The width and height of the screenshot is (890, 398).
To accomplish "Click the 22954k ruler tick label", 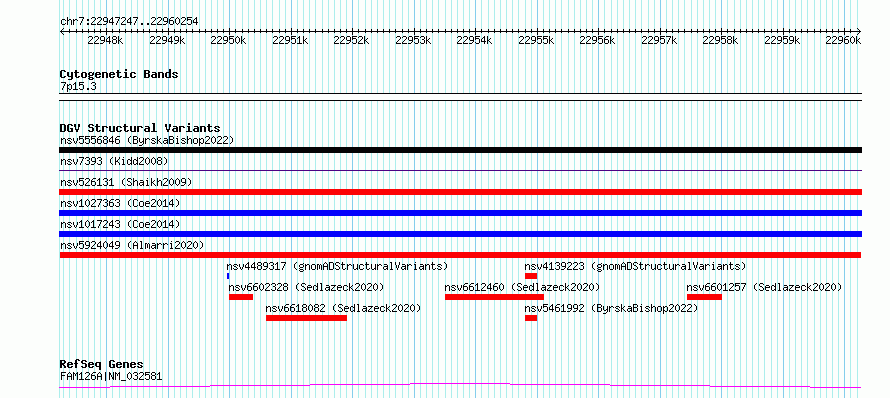I will 475,40.
